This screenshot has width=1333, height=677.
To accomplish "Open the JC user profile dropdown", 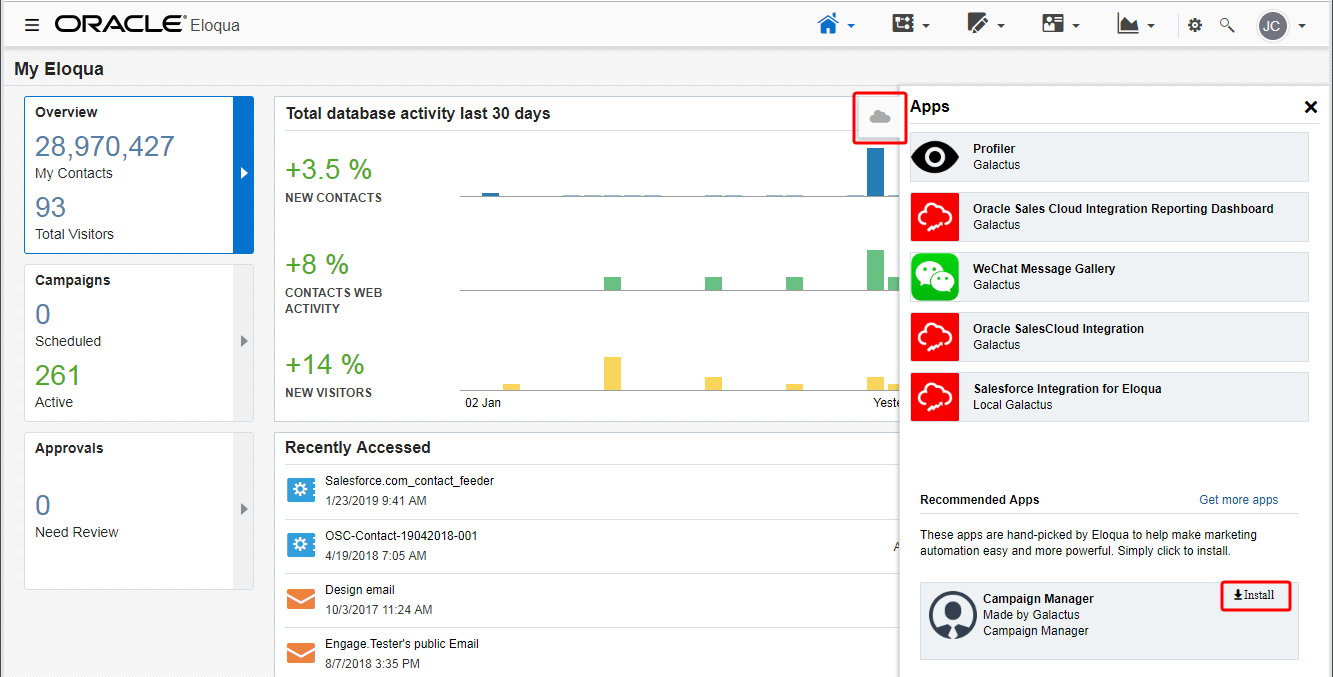I will [x=1281, y=26].
